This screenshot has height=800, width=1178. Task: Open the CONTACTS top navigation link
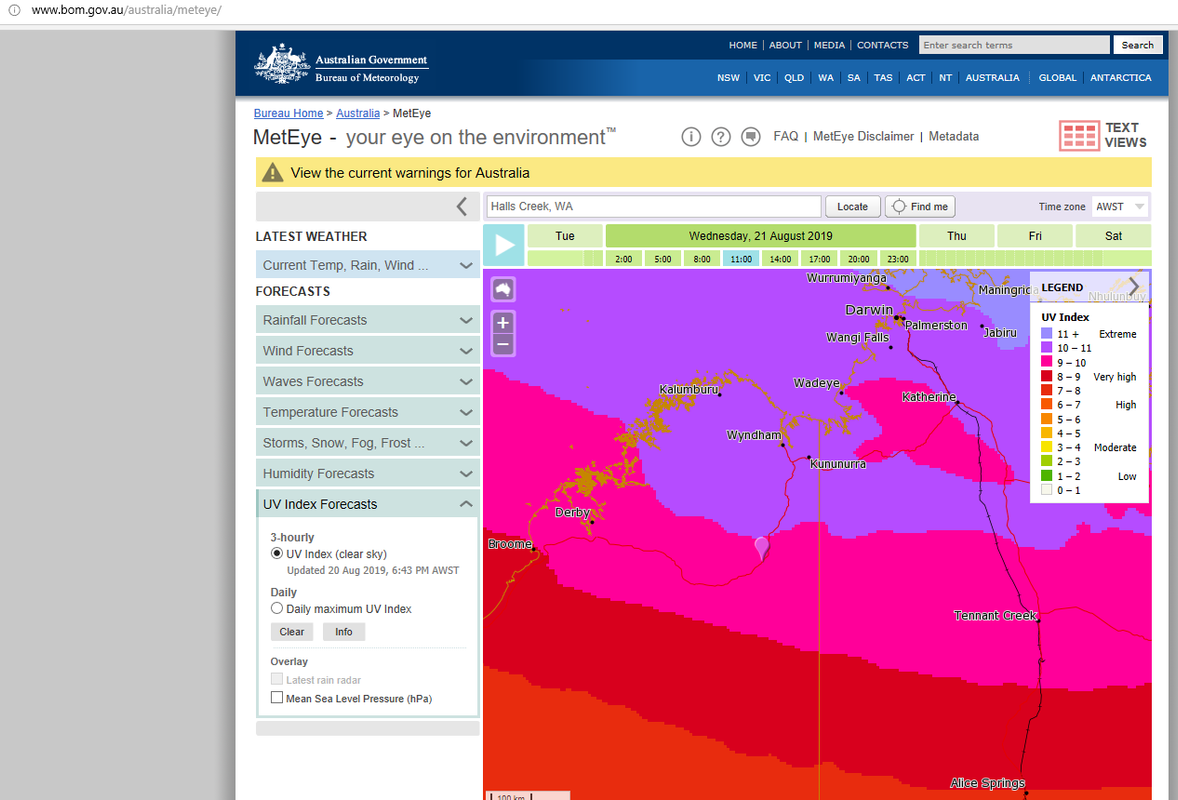(x=882, y=45)
